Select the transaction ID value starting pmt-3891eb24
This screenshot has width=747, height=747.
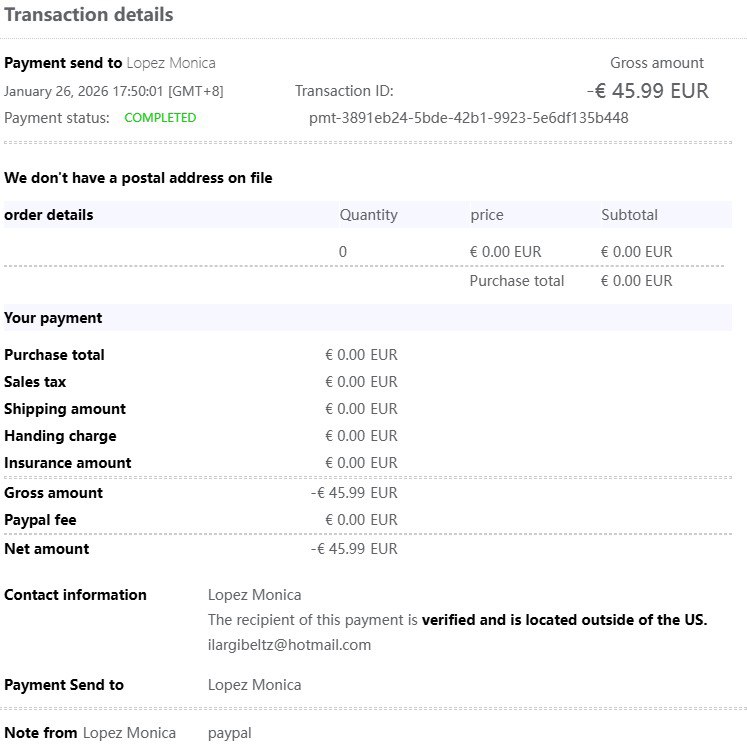[468, 118]
